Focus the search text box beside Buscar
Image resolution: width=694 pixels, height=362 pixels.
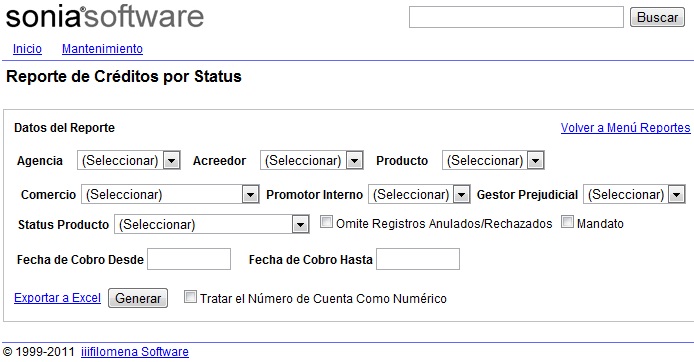coord(516,17)
